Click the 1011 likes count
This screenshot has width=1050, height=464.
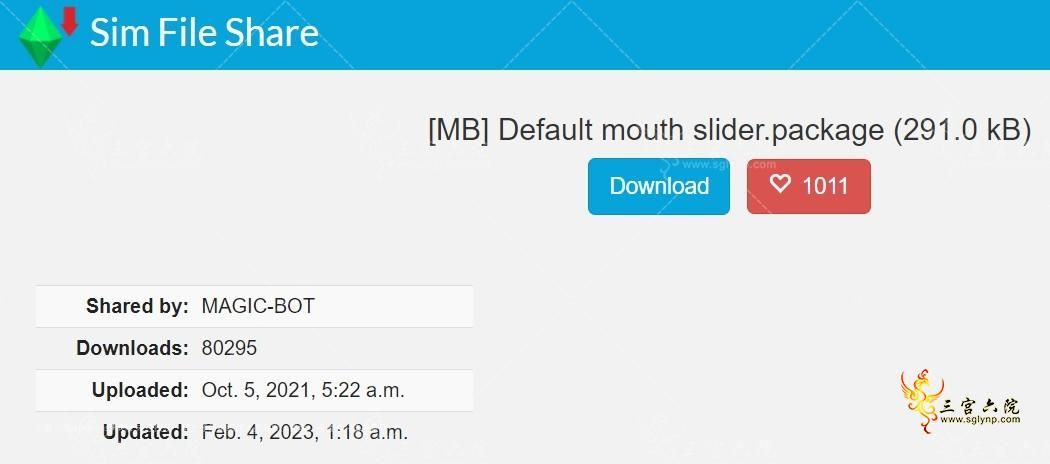[825, 186]
